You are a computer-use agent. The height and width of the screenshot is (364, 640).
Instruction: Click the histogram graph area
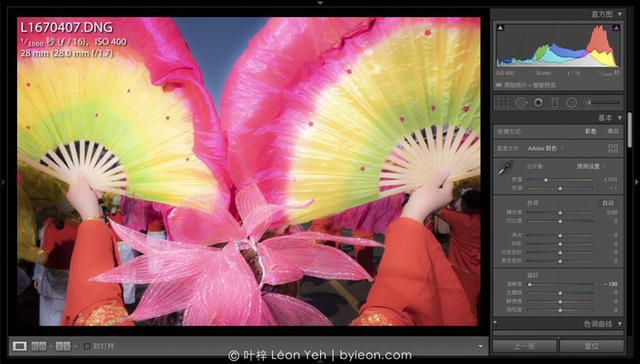tap(558, 45)
